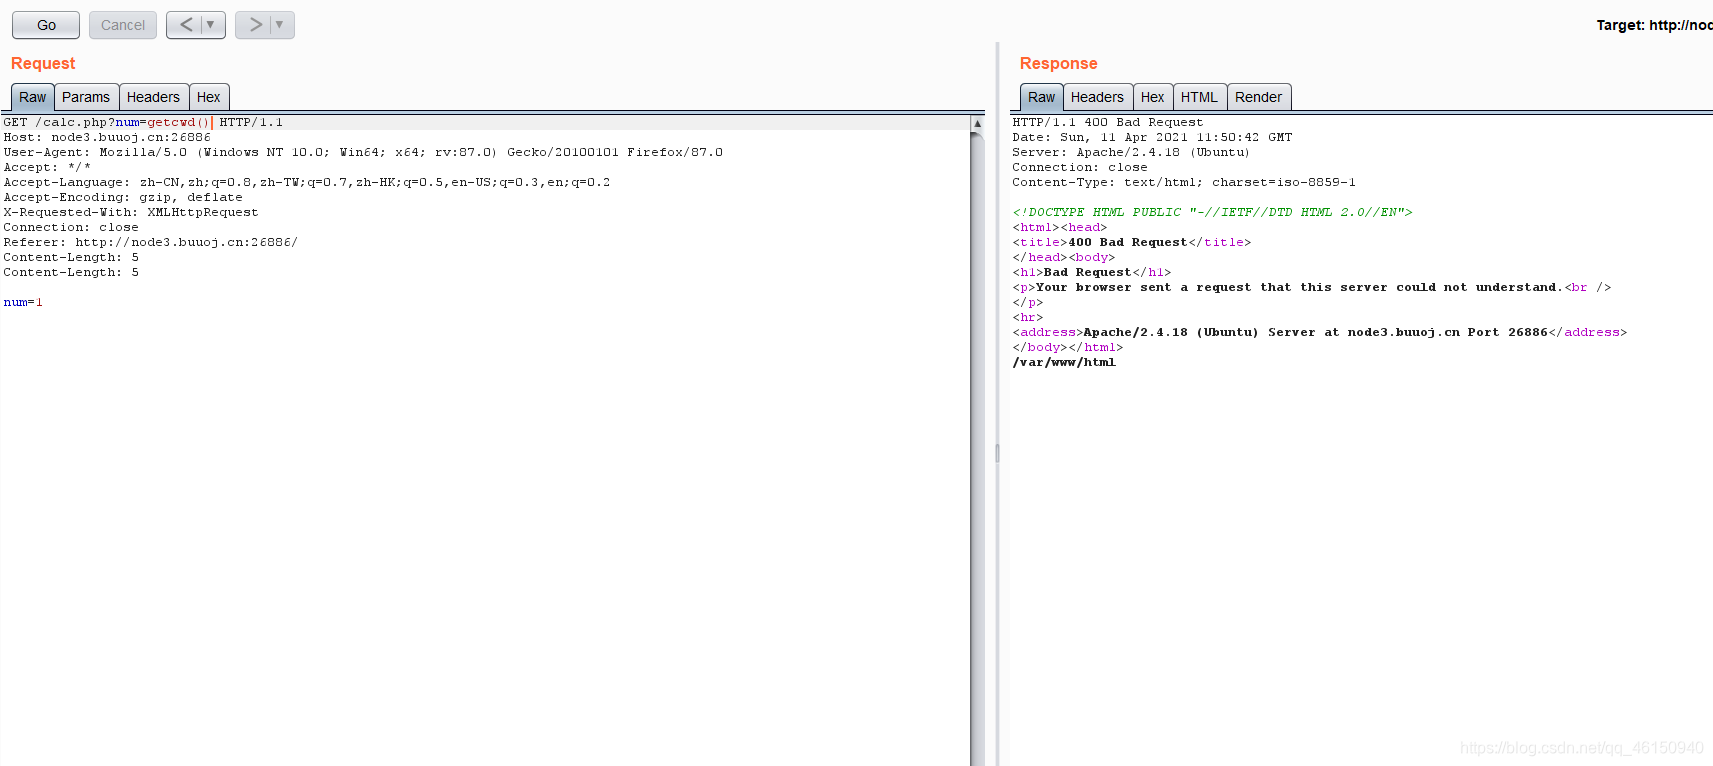
Task: Click the X-Requested-With: XMLHttpRequest line
Action: (131, 212)
